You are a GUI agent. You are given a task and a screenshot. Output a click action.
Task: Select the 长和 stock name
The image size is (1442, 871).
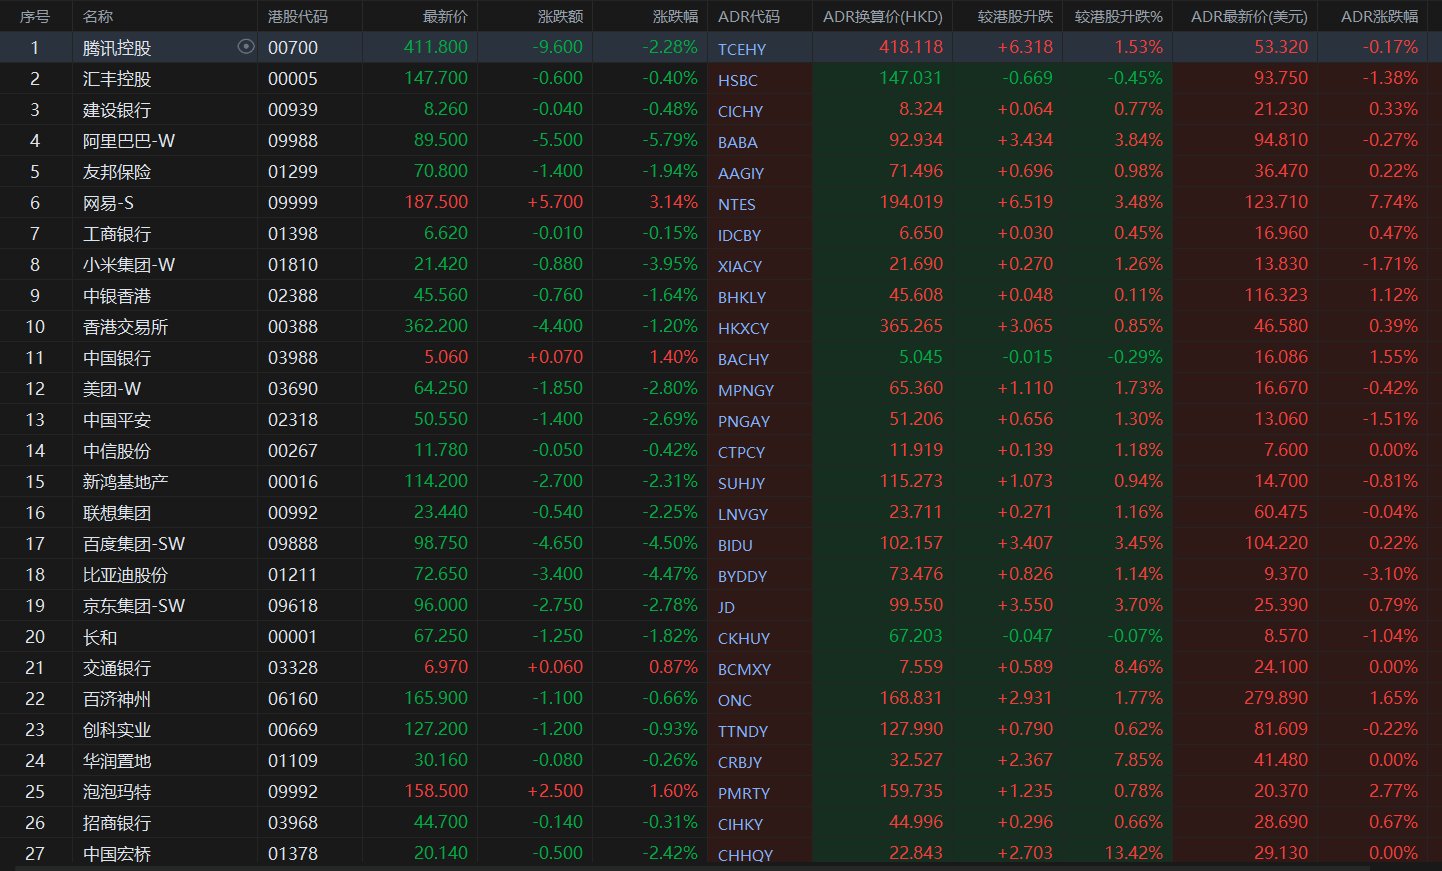pyautogui.click(x=100, y=637)
